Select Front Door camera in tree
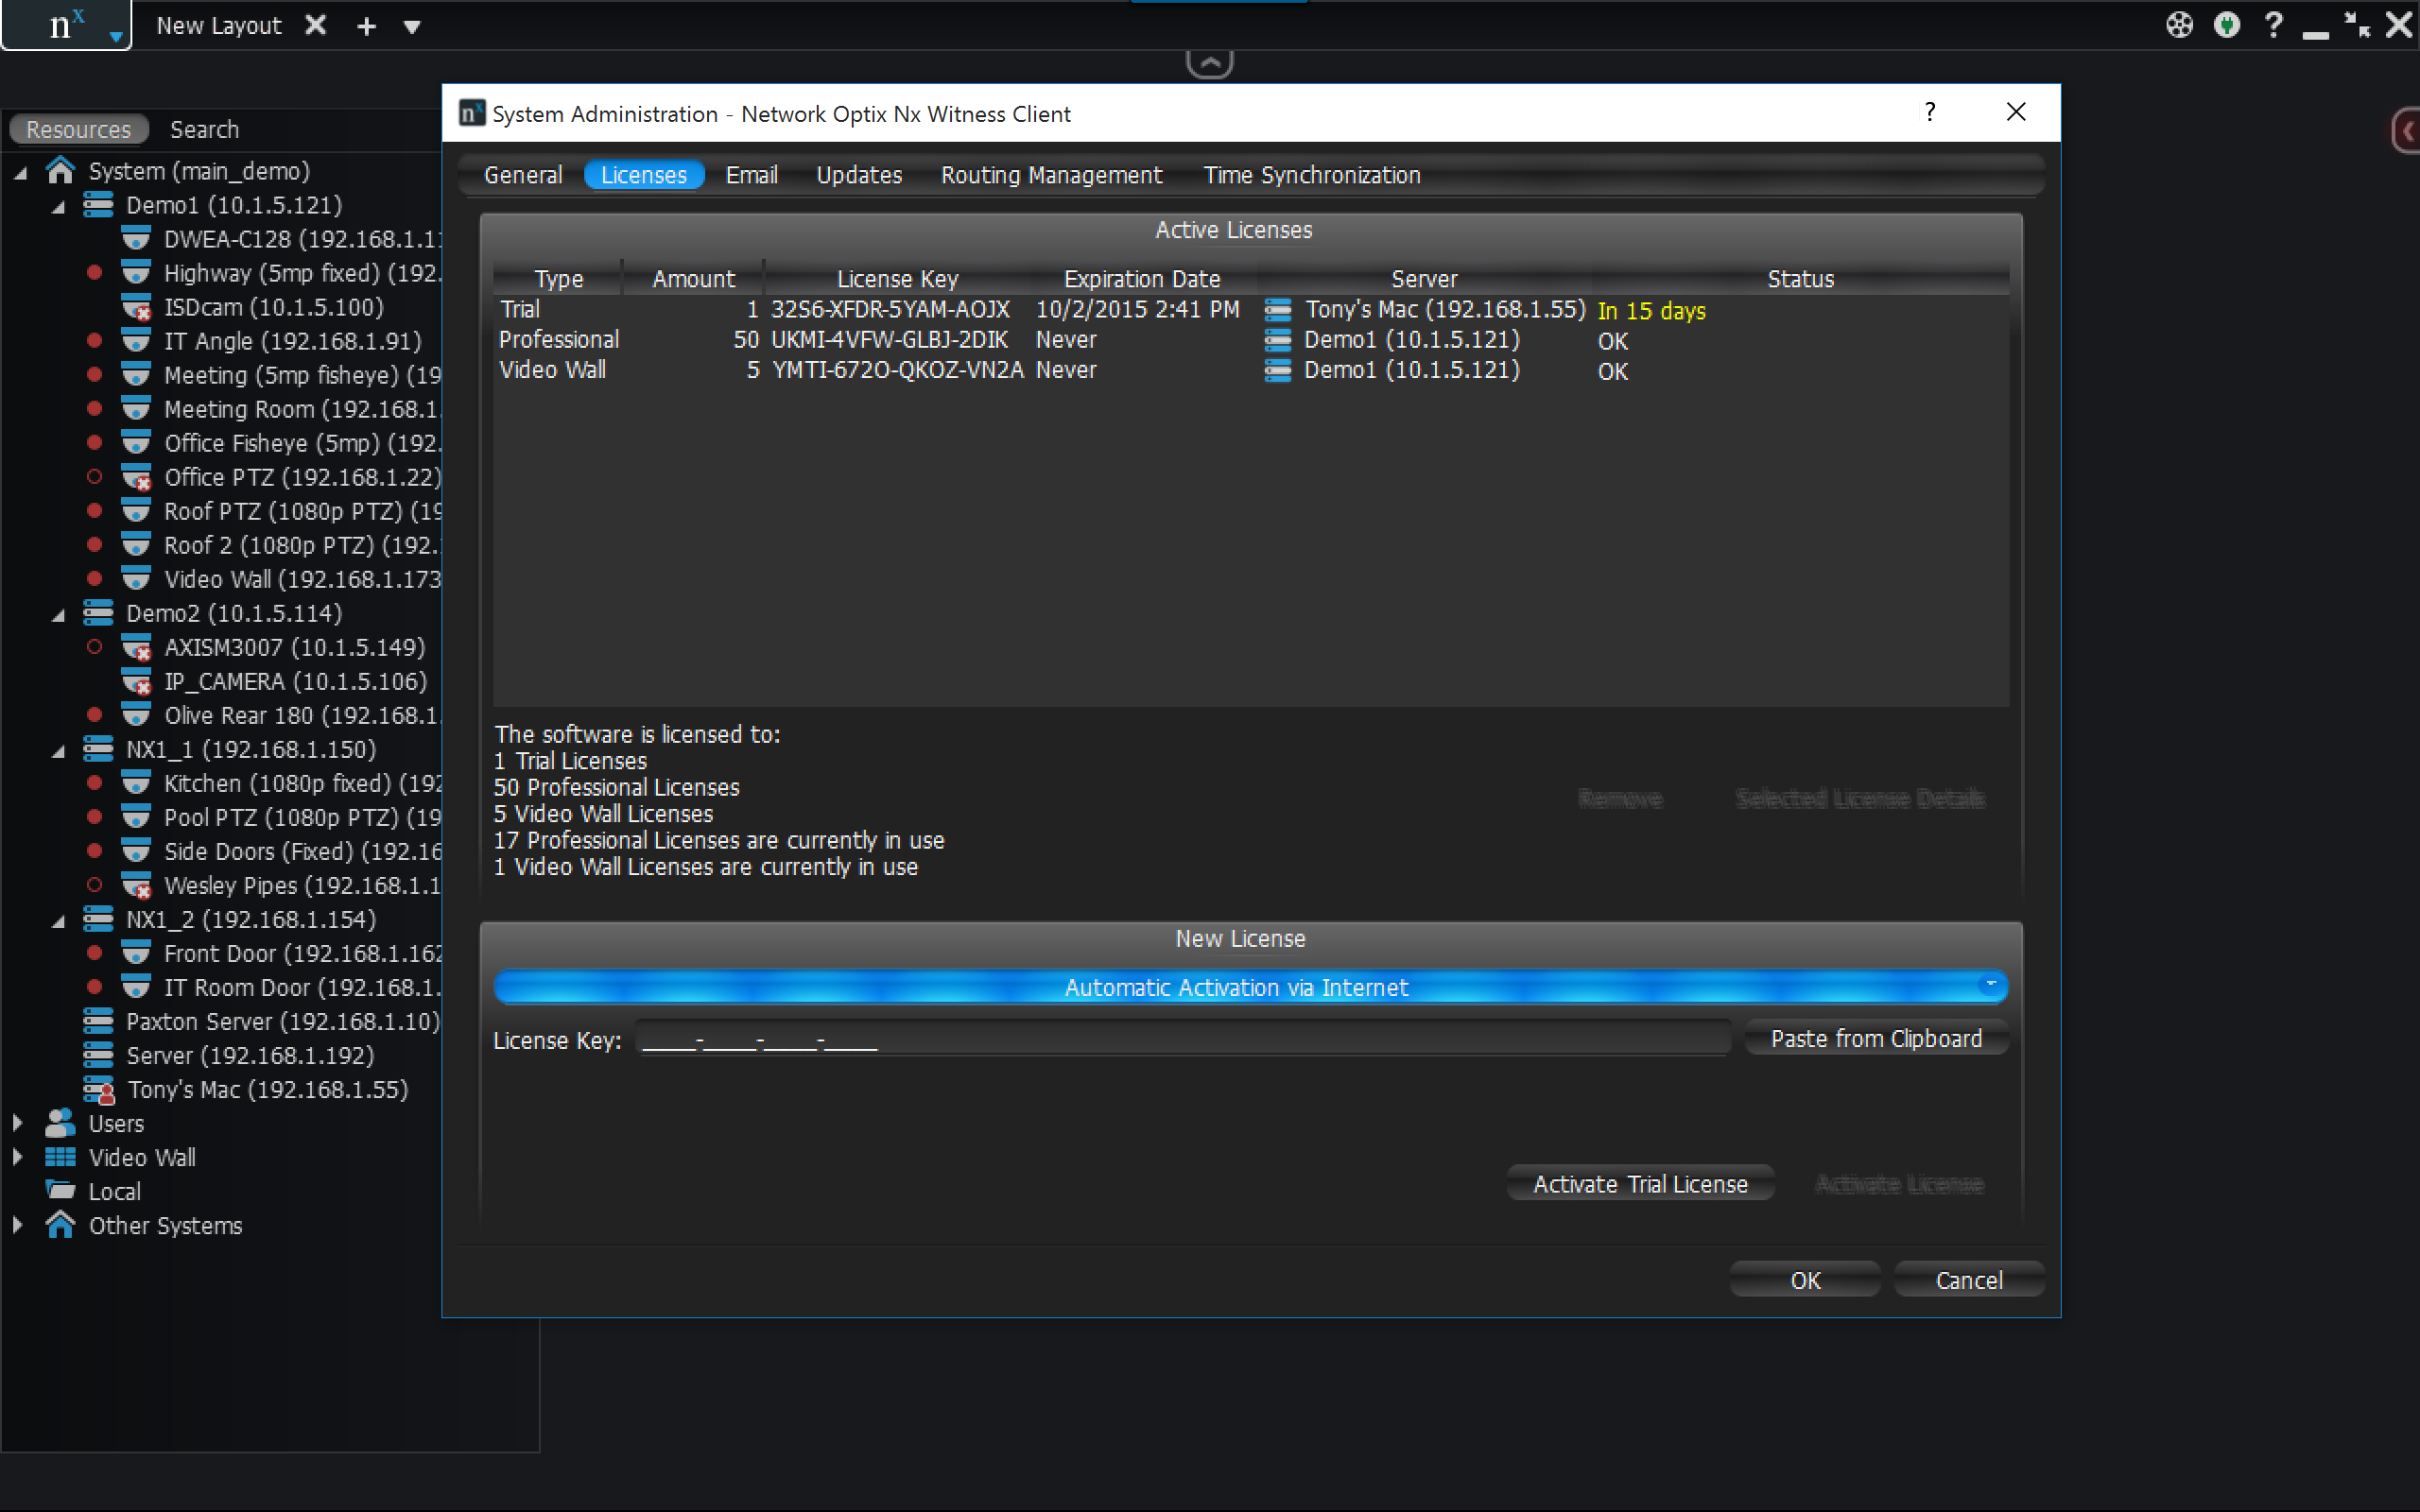 click(302, 953)
